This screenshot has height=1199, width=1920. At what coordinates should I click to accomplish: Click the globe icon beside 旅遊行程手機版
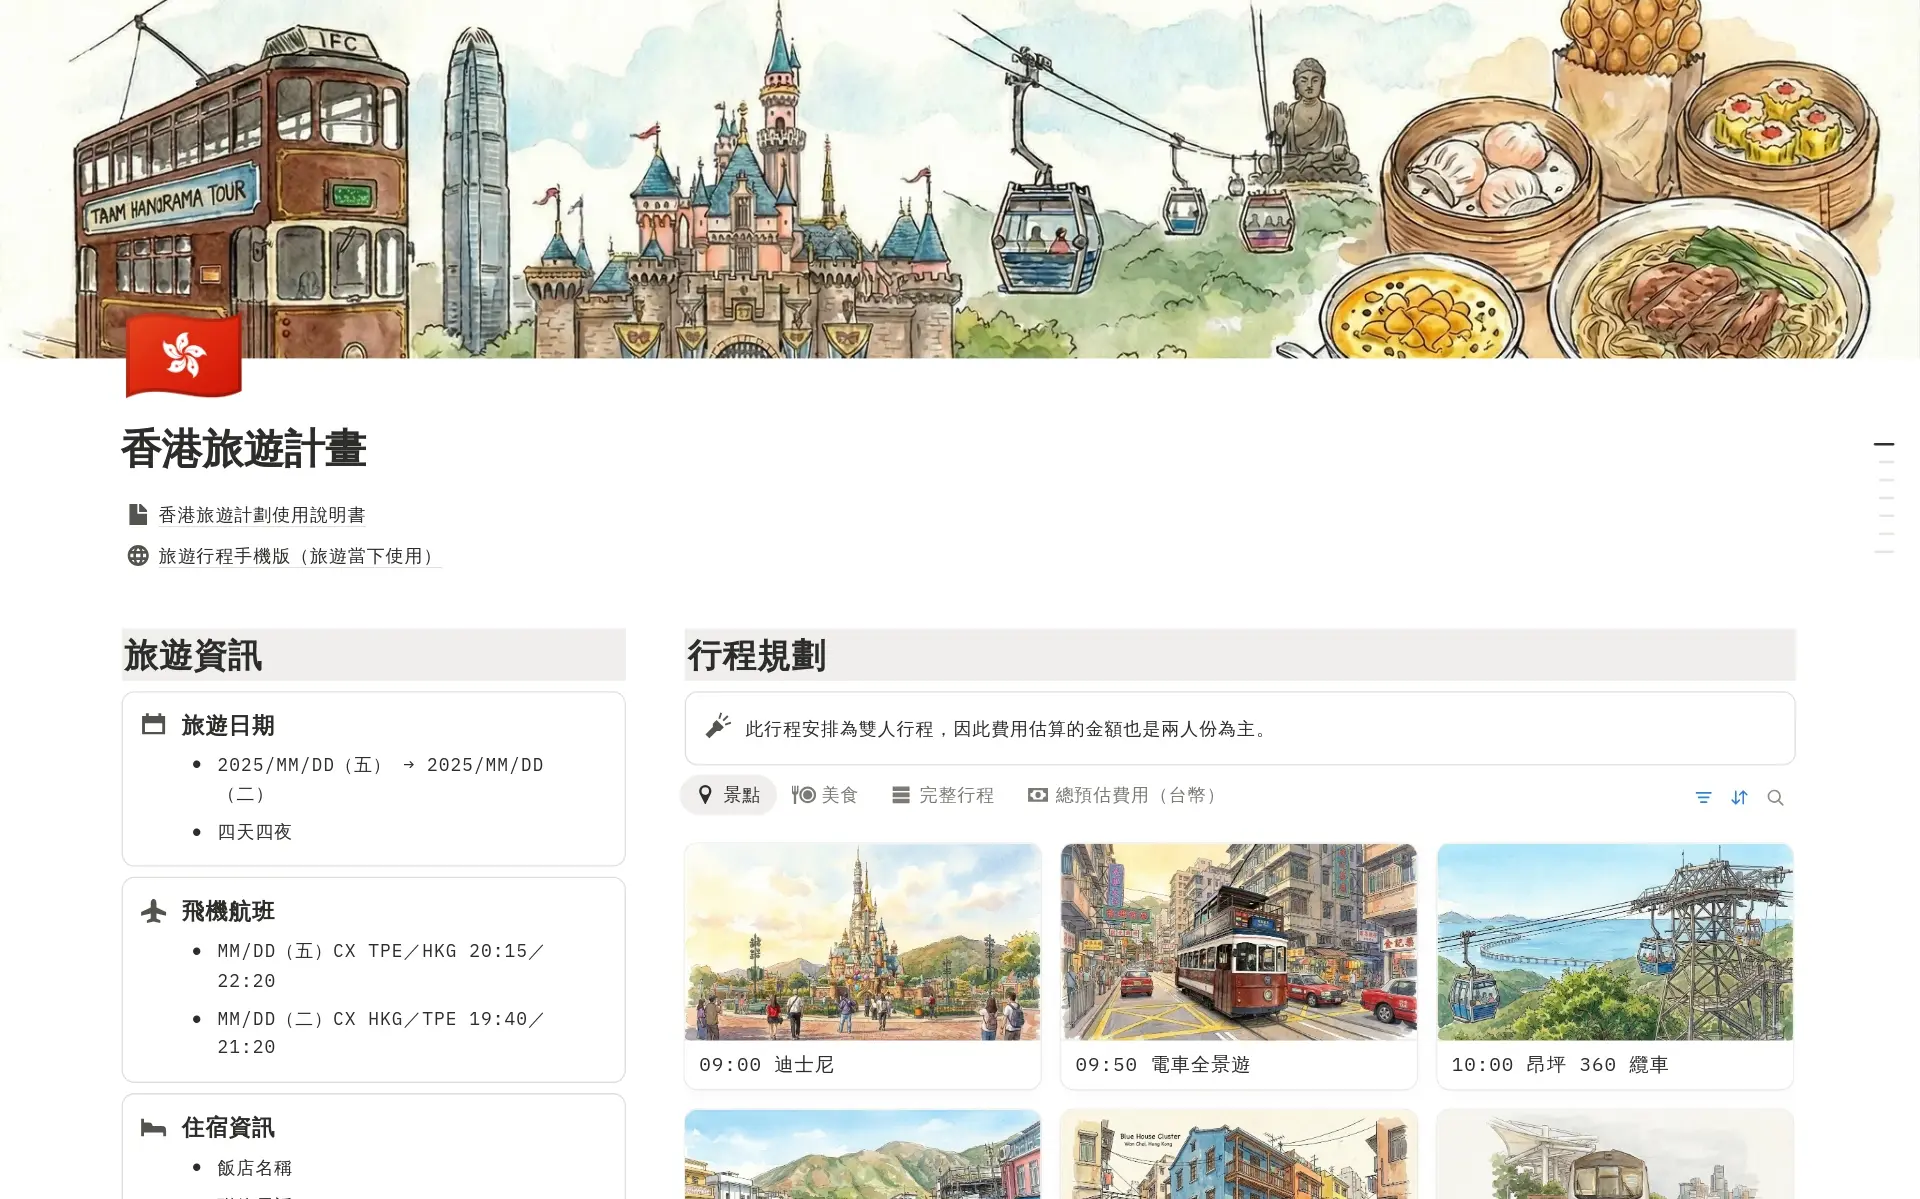138,555
